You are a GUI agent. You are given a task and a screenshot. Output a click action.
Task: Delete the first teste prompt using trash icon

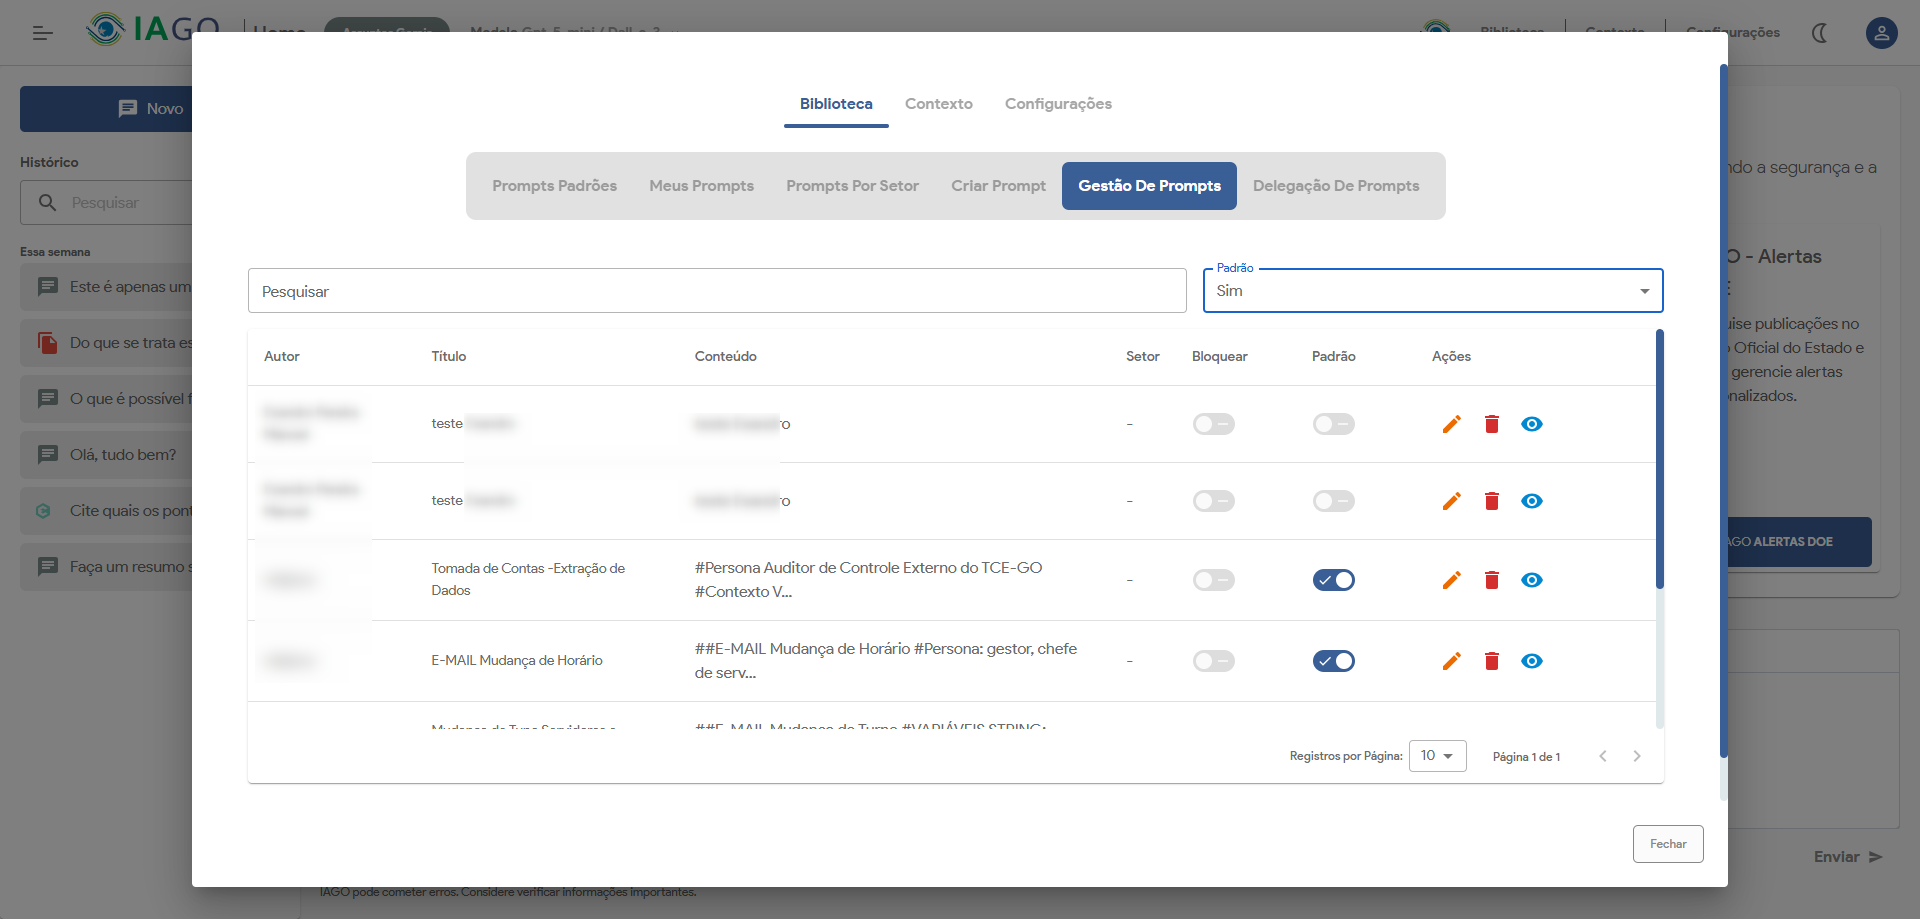[1491, 424]
